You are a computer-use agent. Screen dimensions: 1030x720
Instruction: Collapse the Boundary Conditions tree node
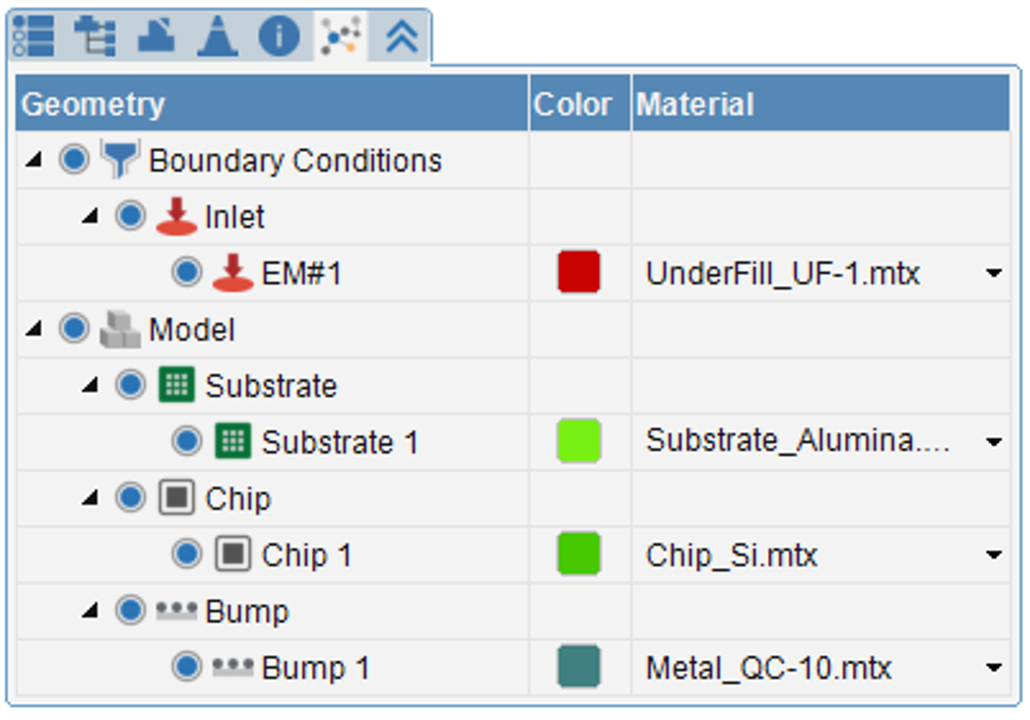click(x=34, y=160)
